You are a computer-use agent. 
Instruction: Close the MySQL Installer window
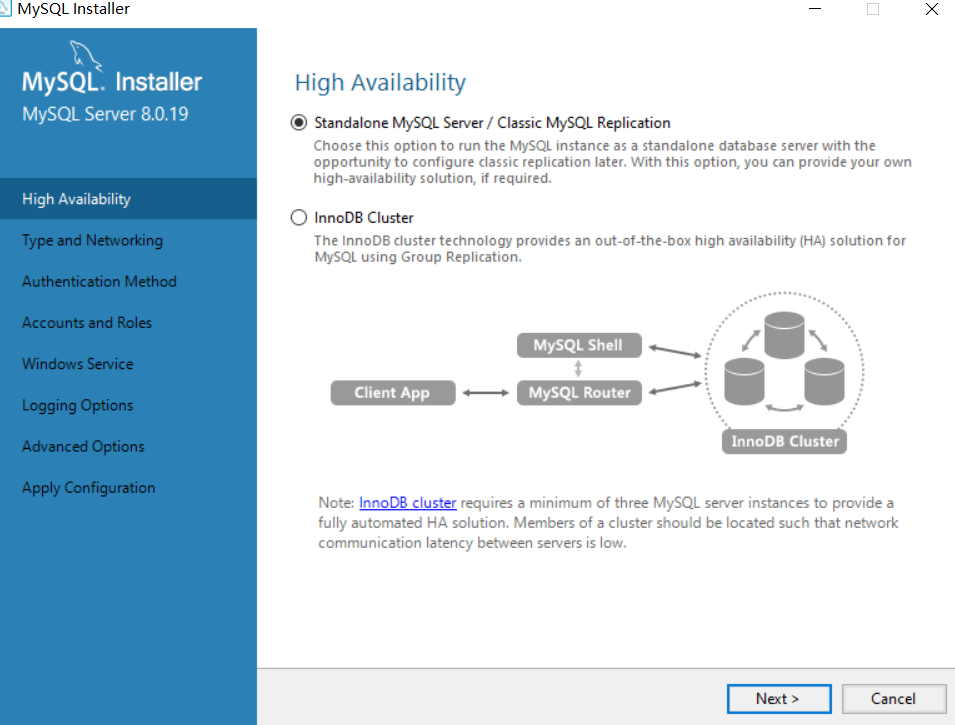tap(931, 9)
